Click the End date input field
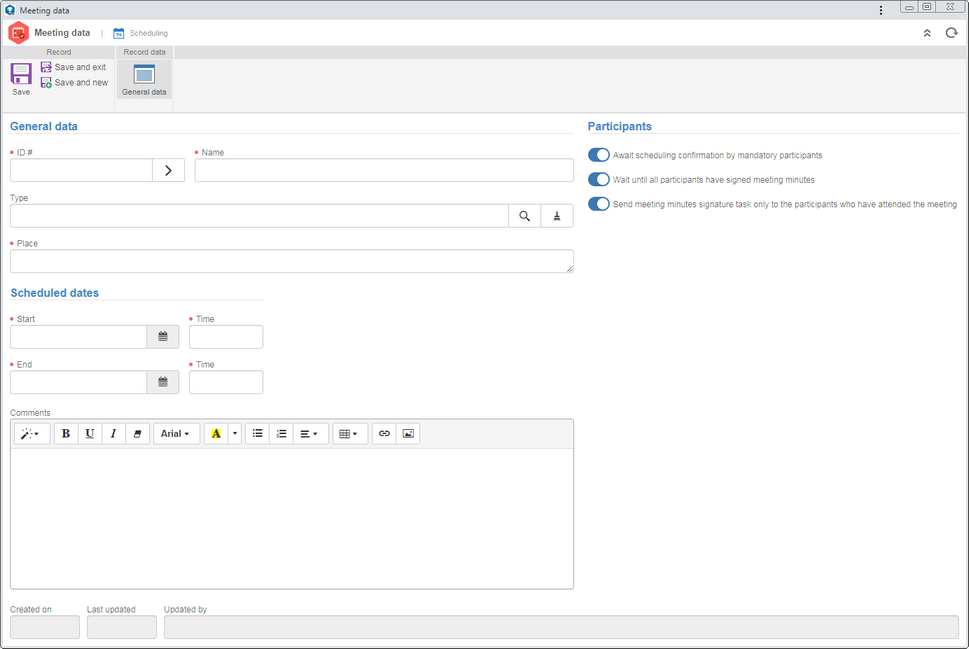 78,382
